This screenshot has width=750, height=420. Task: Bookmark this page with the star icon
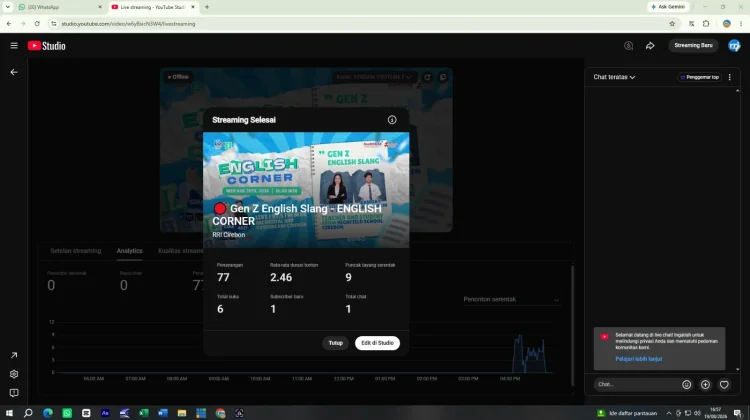tap(672, 23)
